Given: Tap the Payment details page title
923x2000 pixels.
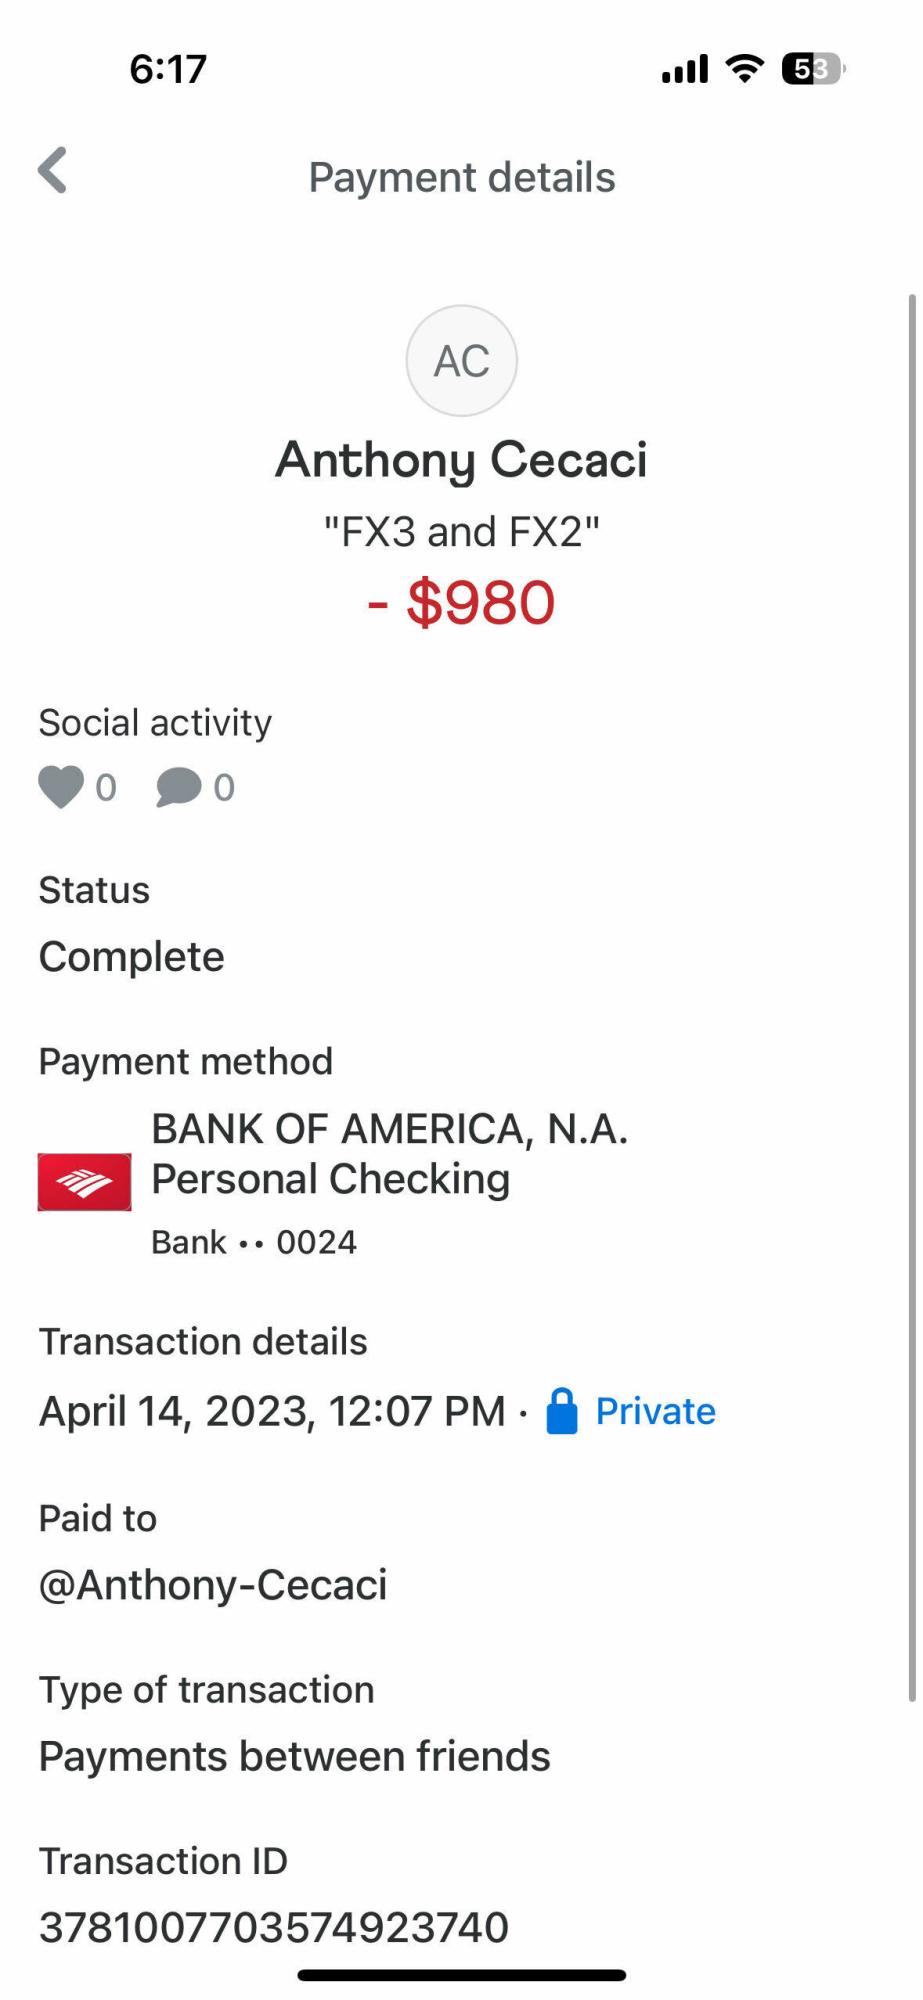Looking at the screenshot, I should click(x=461, y=177).
